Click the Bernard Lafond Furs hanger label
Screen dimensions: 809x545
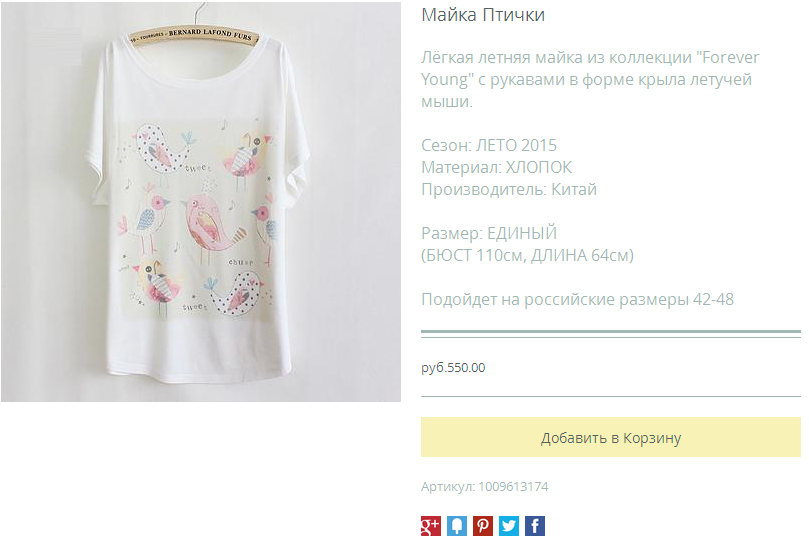coord(194,35)
